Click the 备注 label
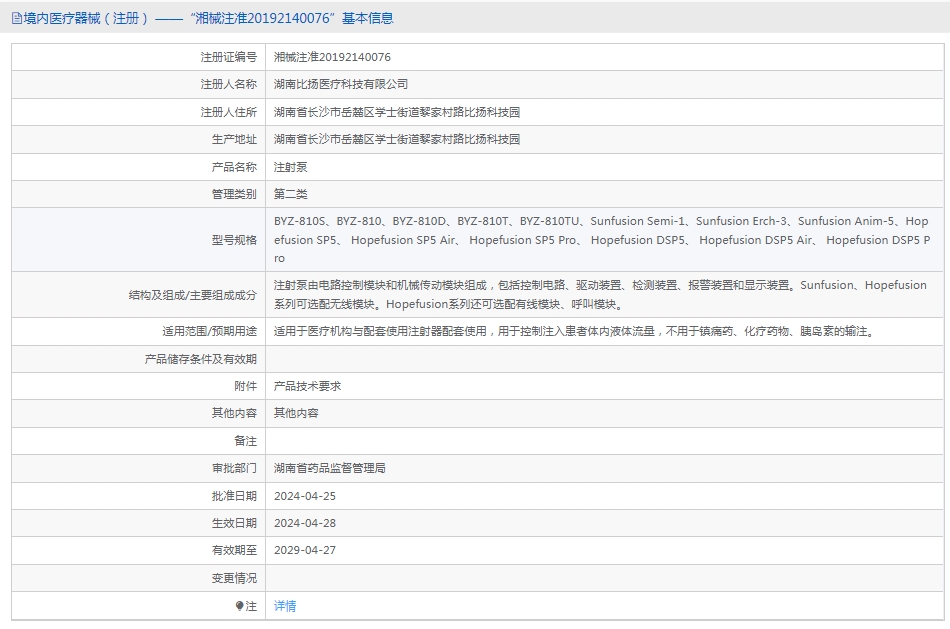The width and height of the screenshot is (950, 629). coord(245,441)
